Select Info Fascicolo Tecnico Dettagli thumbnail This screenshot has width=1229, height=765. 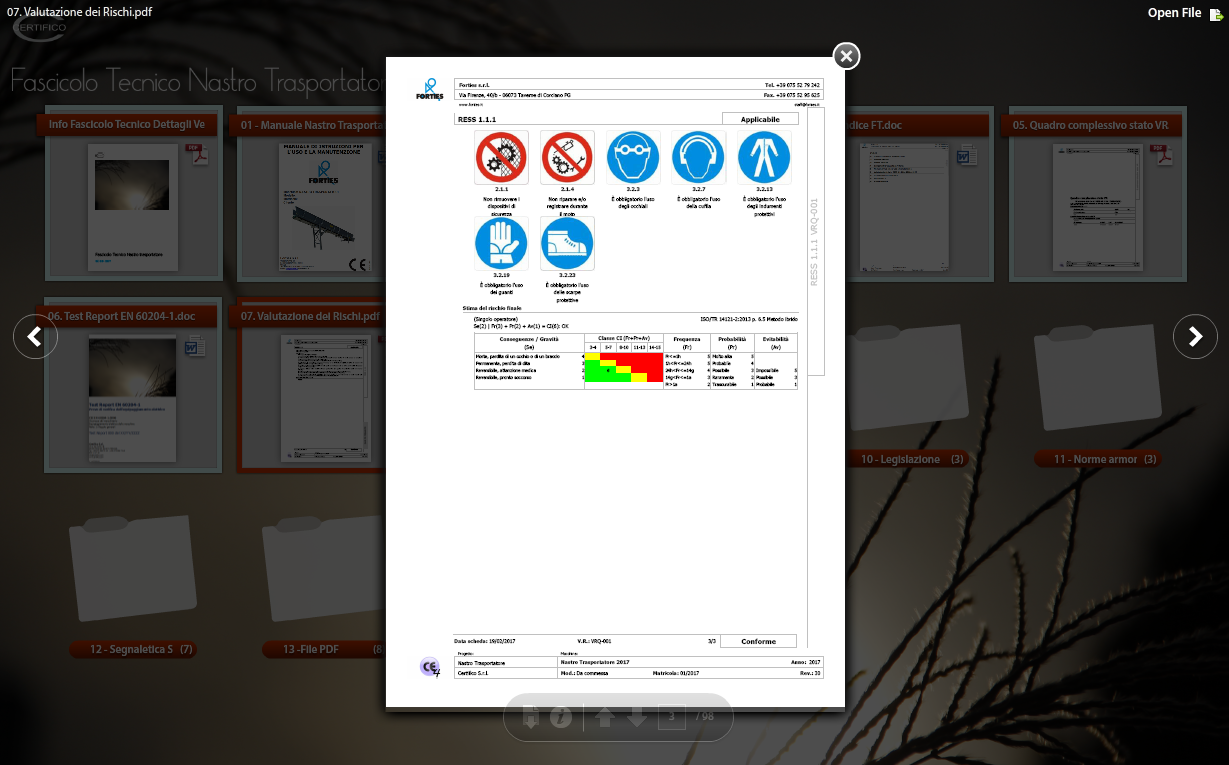[x=132, y=200]
